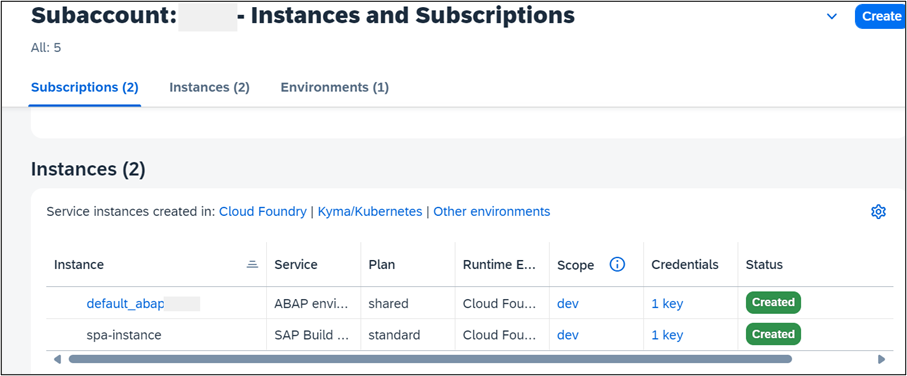Viewport: 907px width, 376px height.
Task: Open the table settings gear icon
Action: pyautogui.click(x=878, y=212)
